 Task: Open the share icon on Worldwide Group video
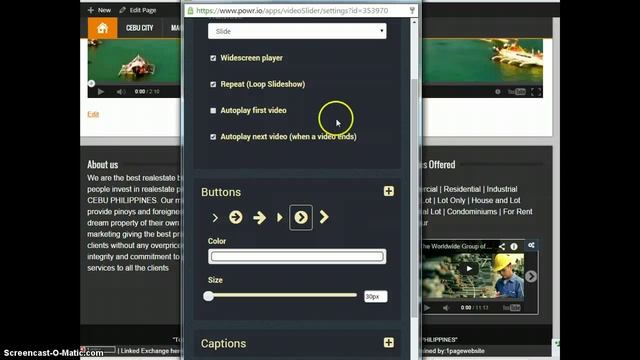(x=502, y=246)
